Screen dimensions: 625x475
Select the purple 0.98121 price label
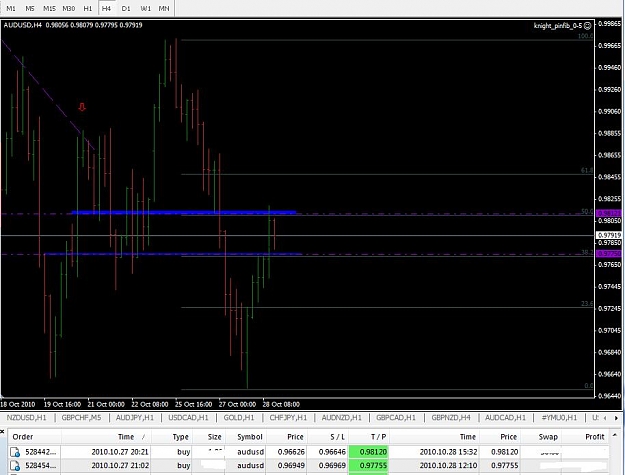coord(609,214)
